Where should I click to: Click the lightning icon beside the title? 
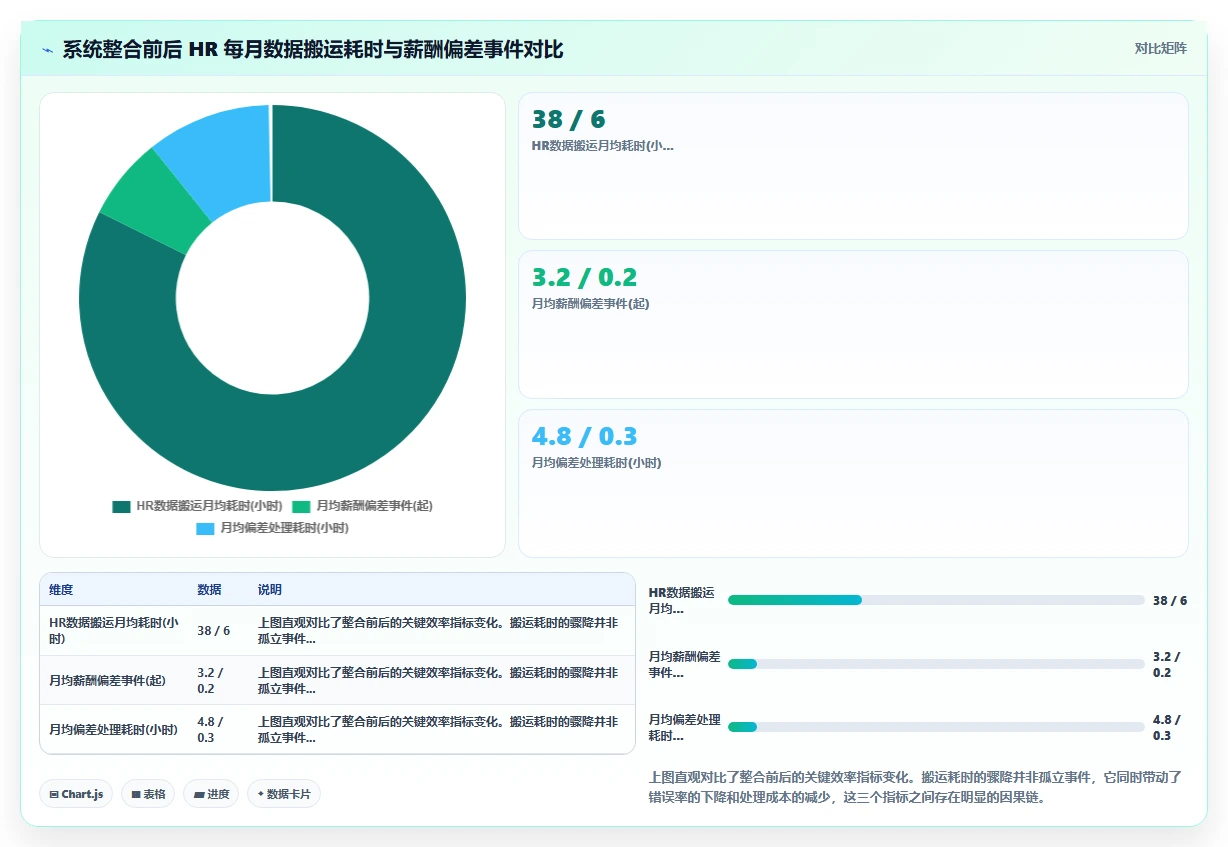pos(48,50)
